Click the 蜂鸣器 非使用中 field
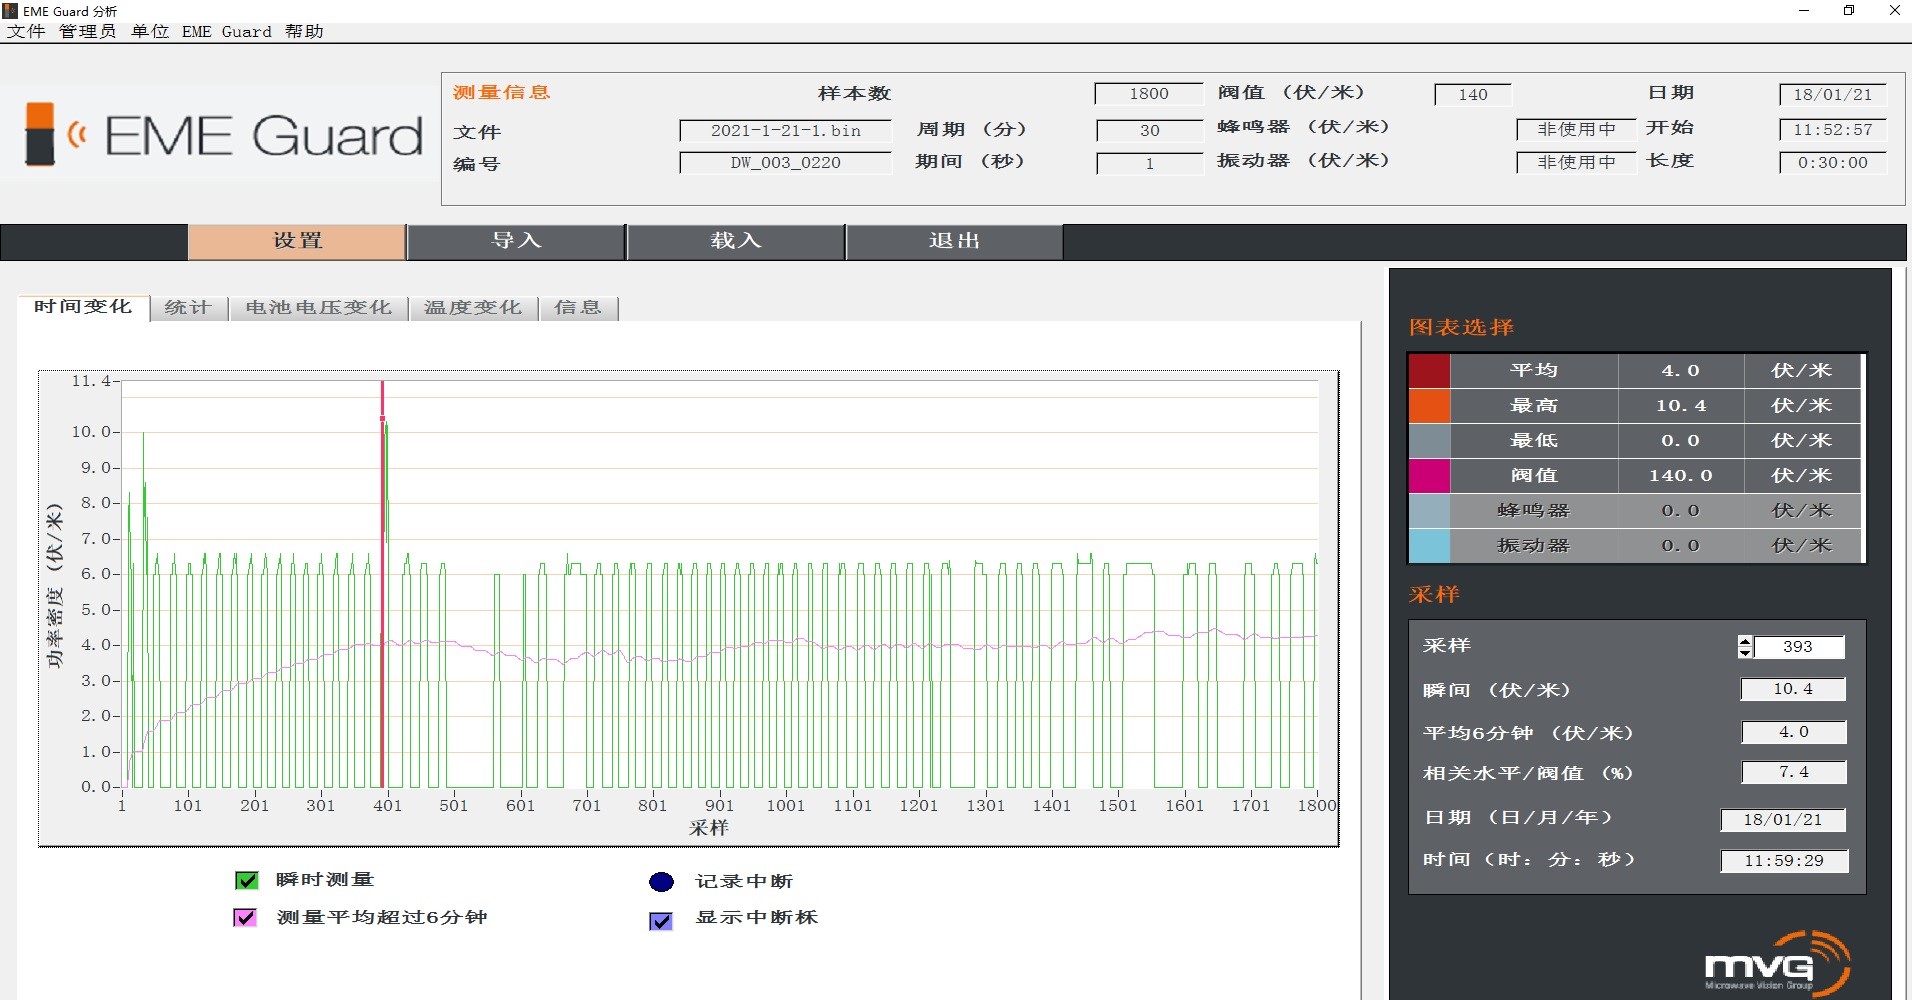The image size is (1912, 1000). (x=1576, y=130)
